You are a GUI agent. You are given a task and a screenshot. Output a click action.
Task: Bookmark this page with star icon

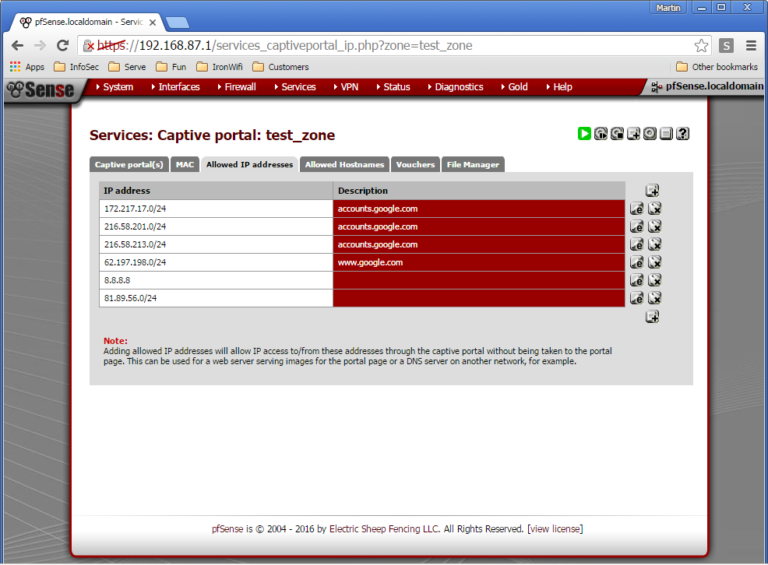(x=701, y=45)
